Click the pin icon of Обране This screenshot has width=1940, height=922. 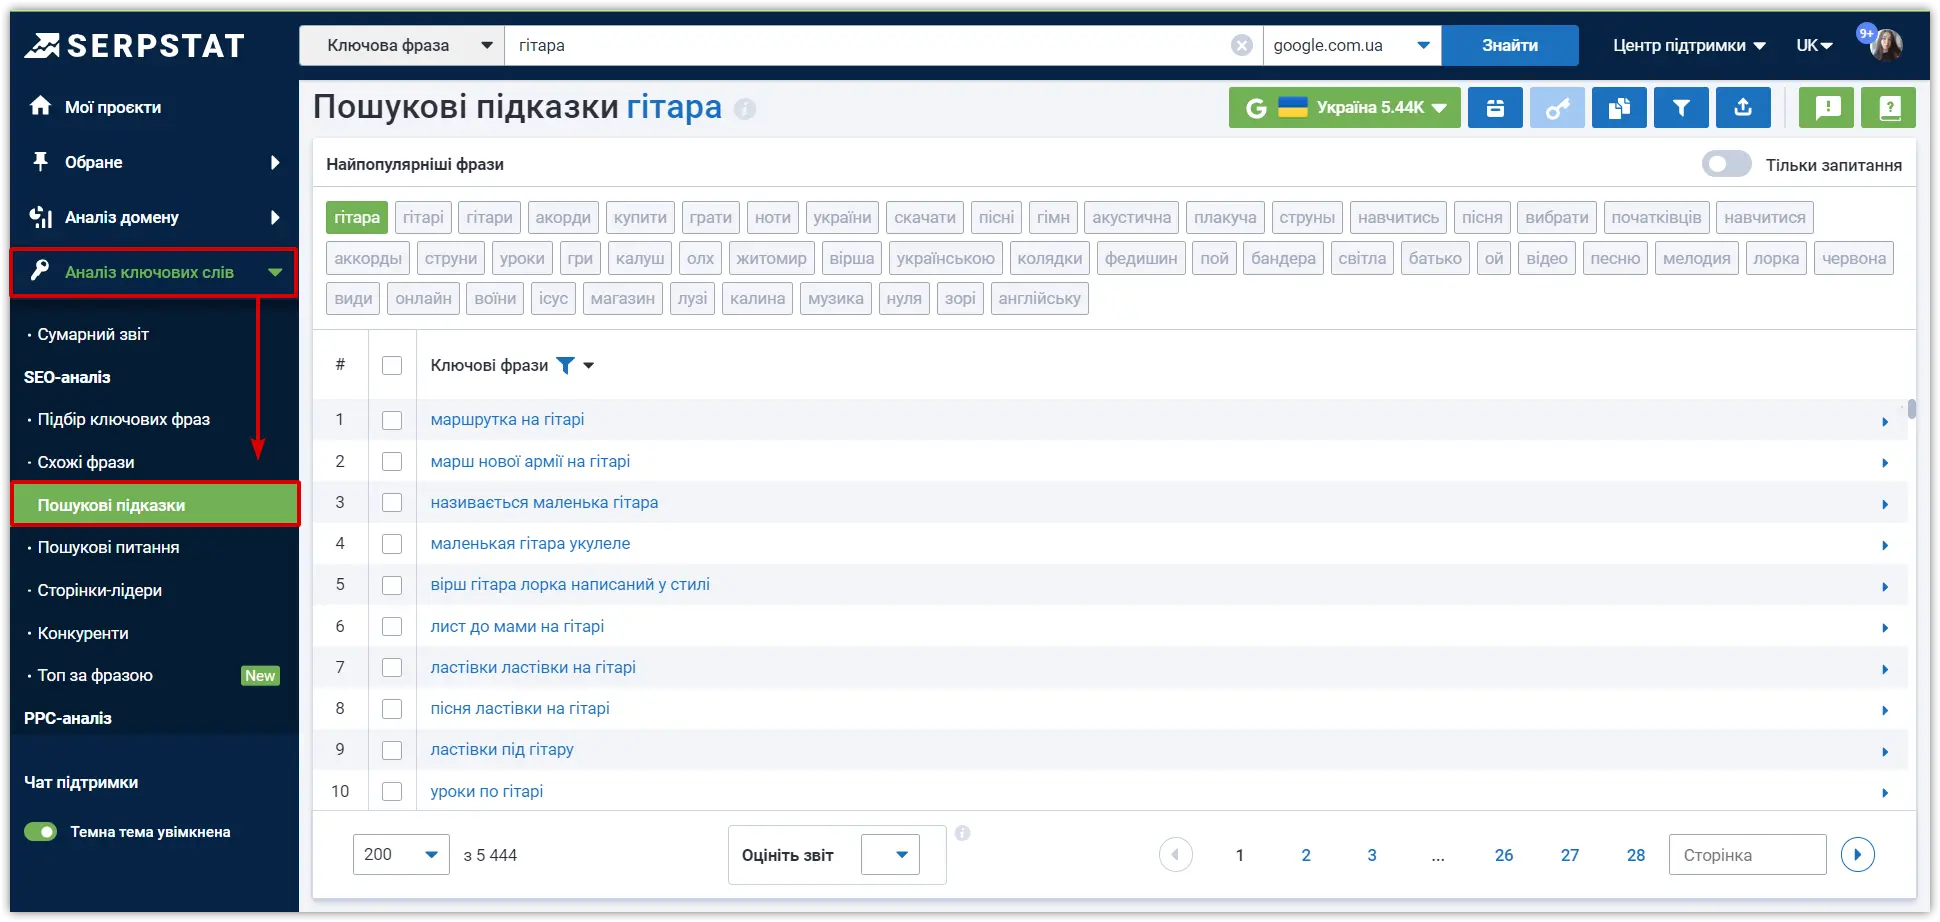[40, 161]
